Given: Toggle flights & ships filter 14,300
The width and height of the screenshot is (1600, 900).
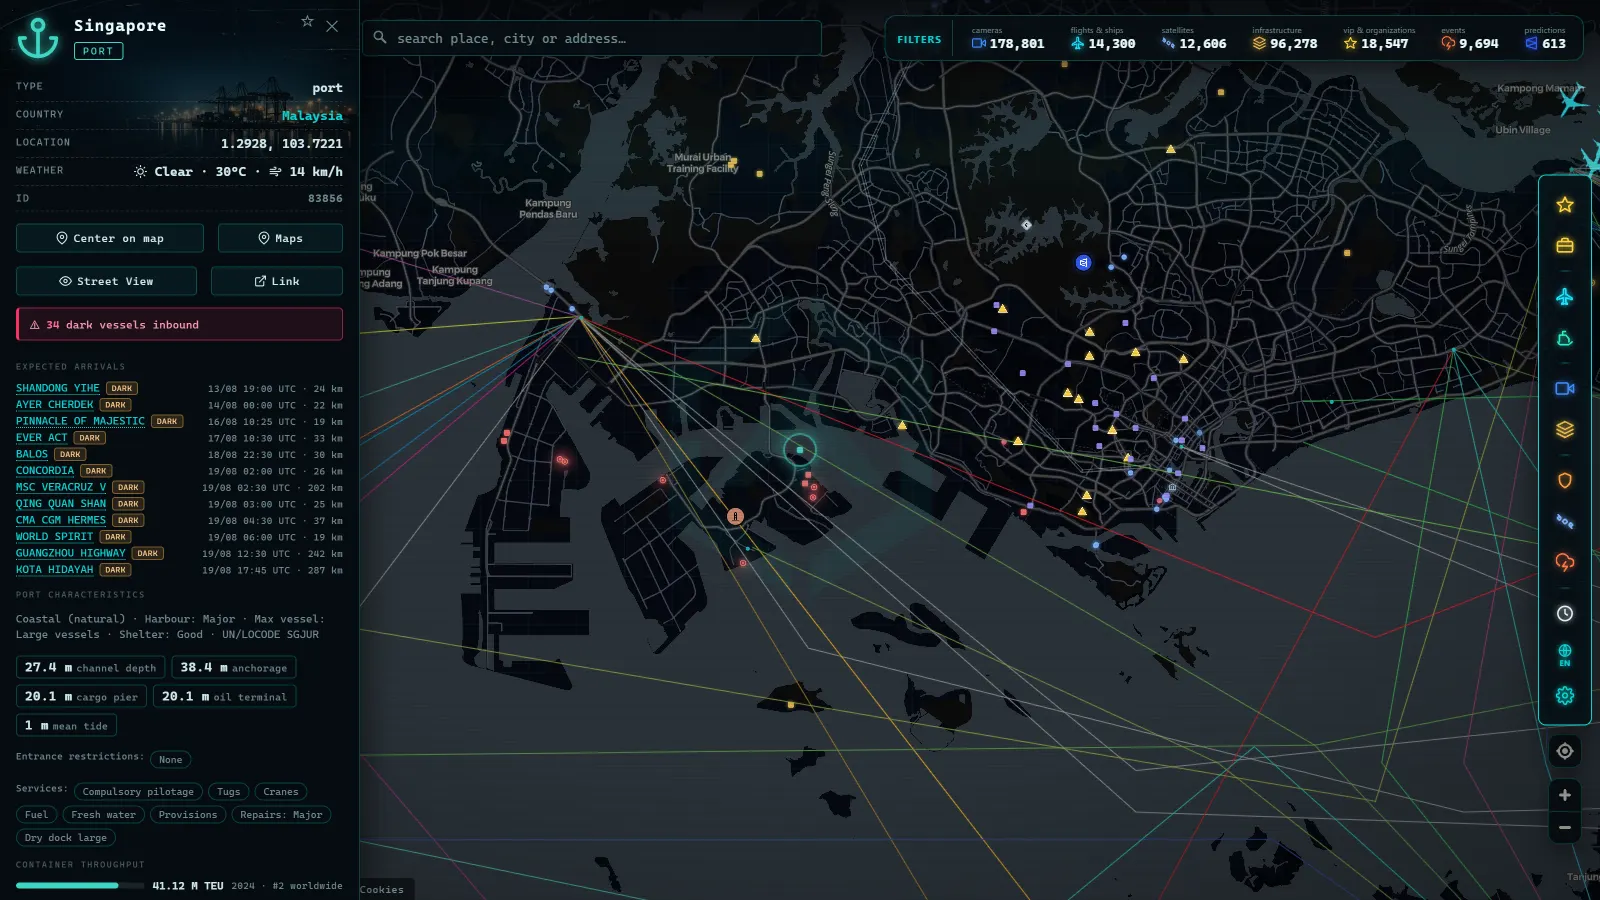Looking at the screenshot, I should click(x=1102, y=39).
